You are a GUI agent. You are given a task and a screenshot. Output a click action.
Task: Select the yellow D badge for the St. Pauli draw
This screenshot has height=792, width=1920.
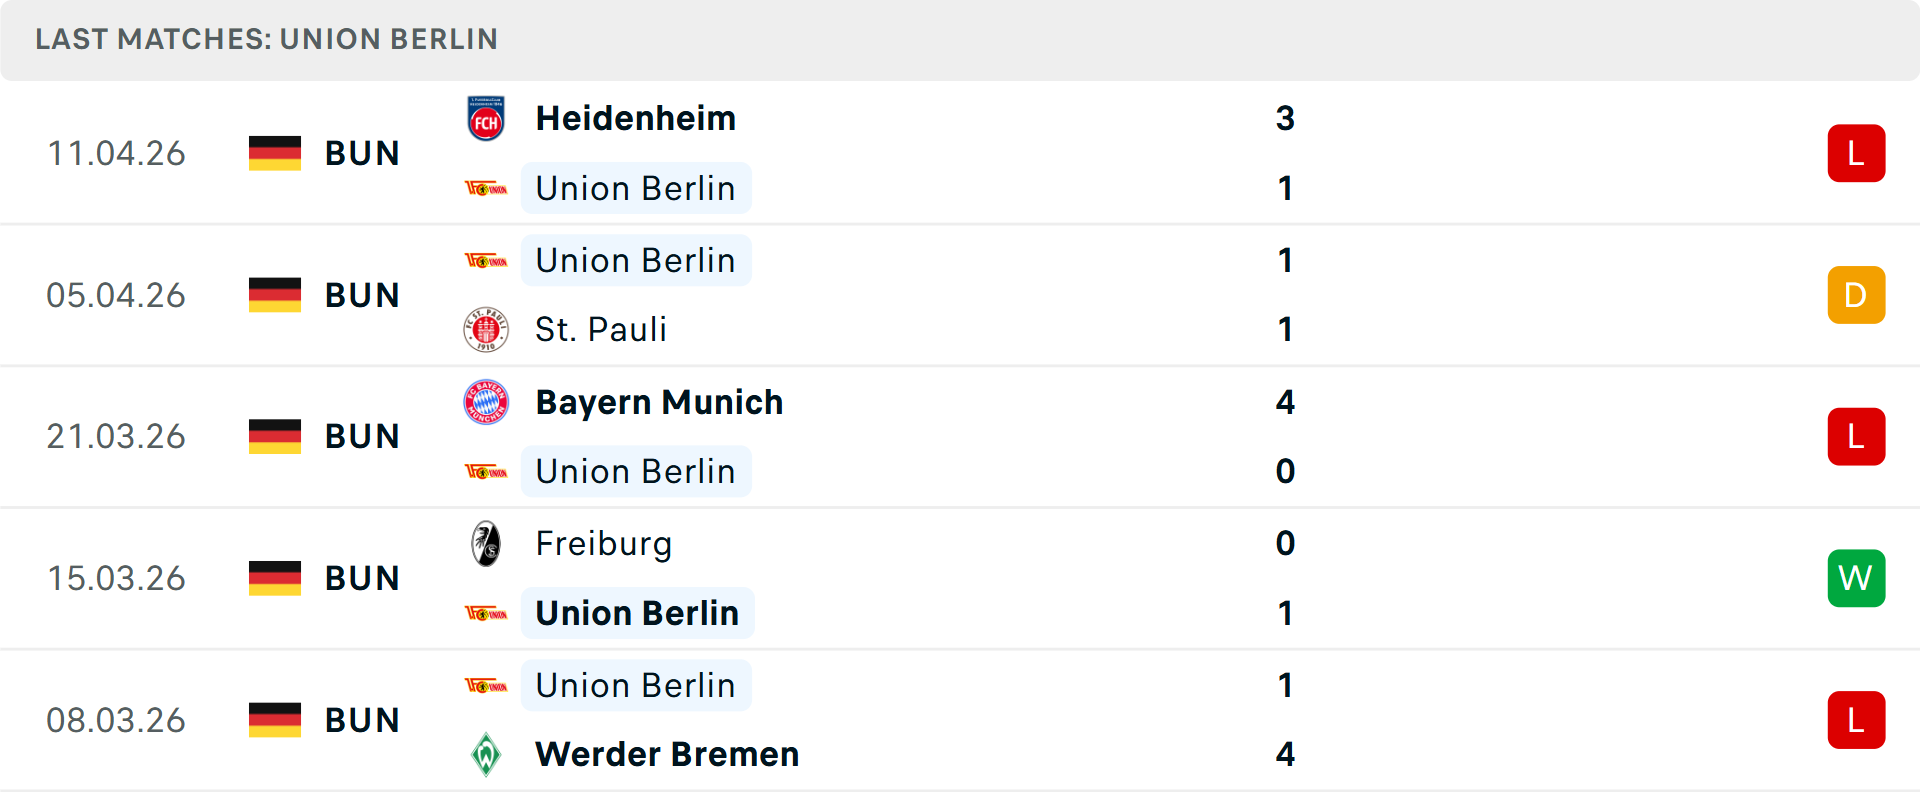[1856, 295]
